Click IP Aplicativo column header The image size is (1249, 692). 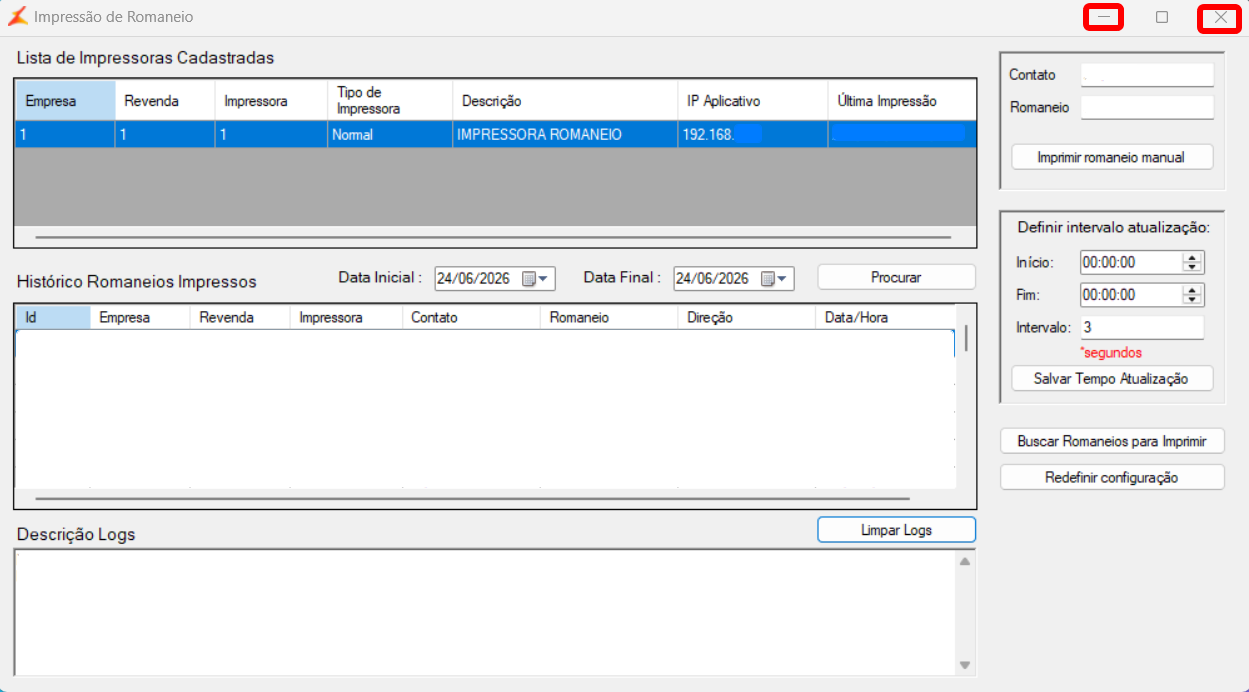(753, 101)
